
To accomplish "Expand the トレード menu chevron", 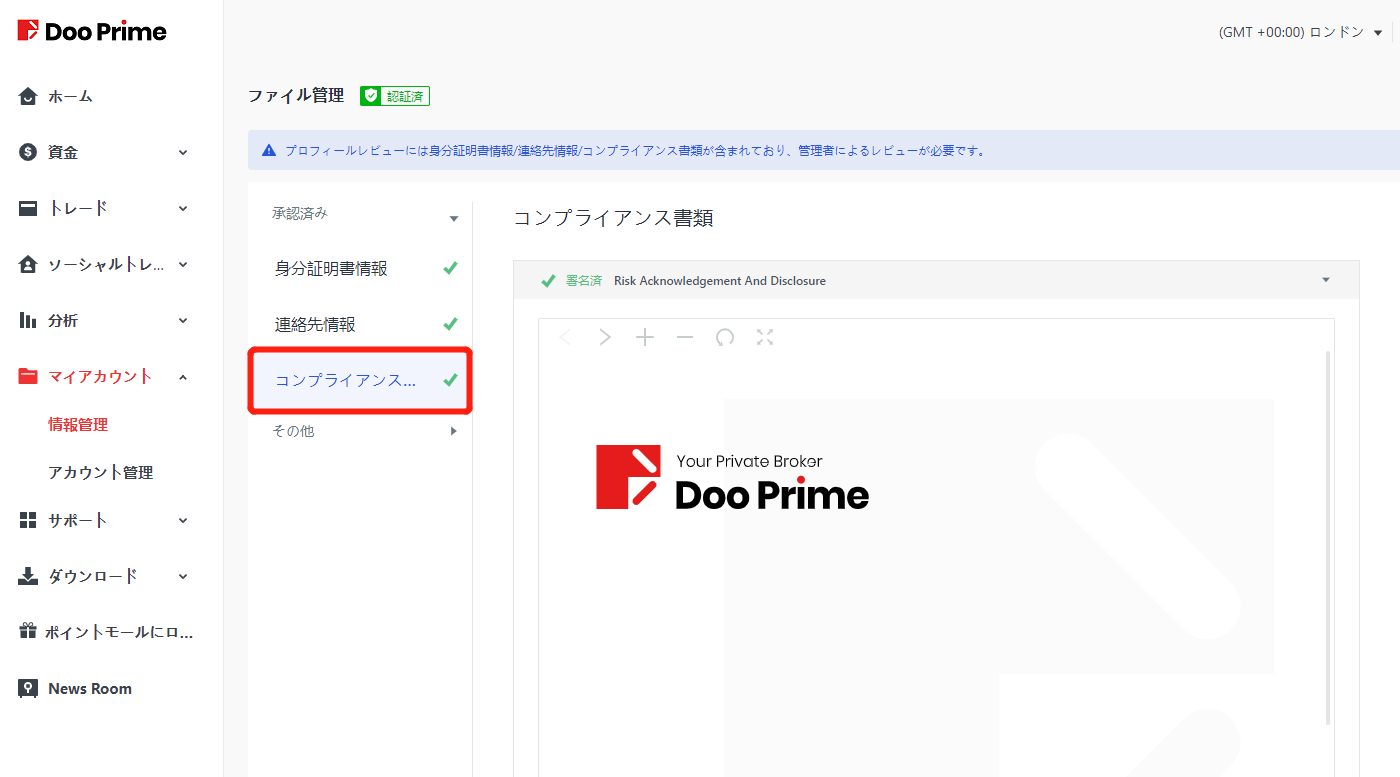I will [183, 208].
